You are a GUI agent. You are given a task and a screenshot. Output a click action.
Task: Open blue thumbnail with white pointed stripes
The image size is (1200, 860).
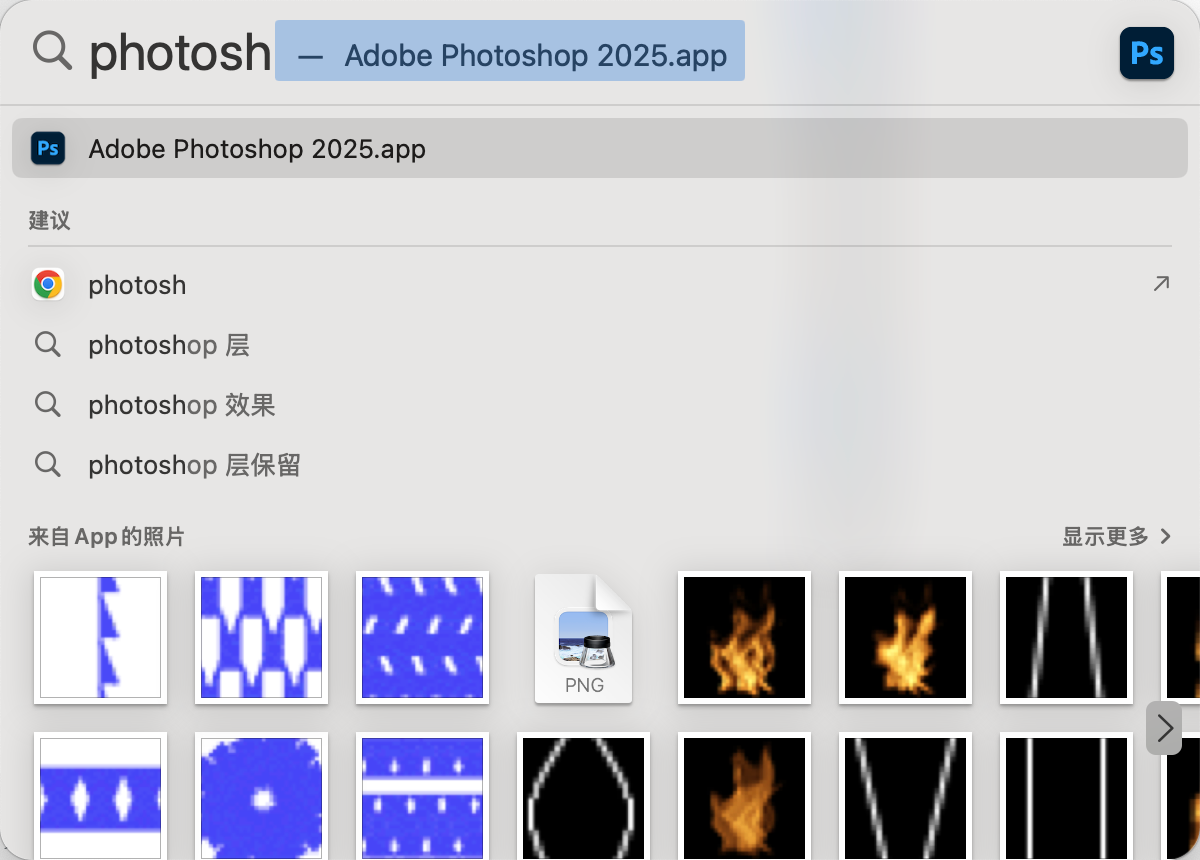261,637
